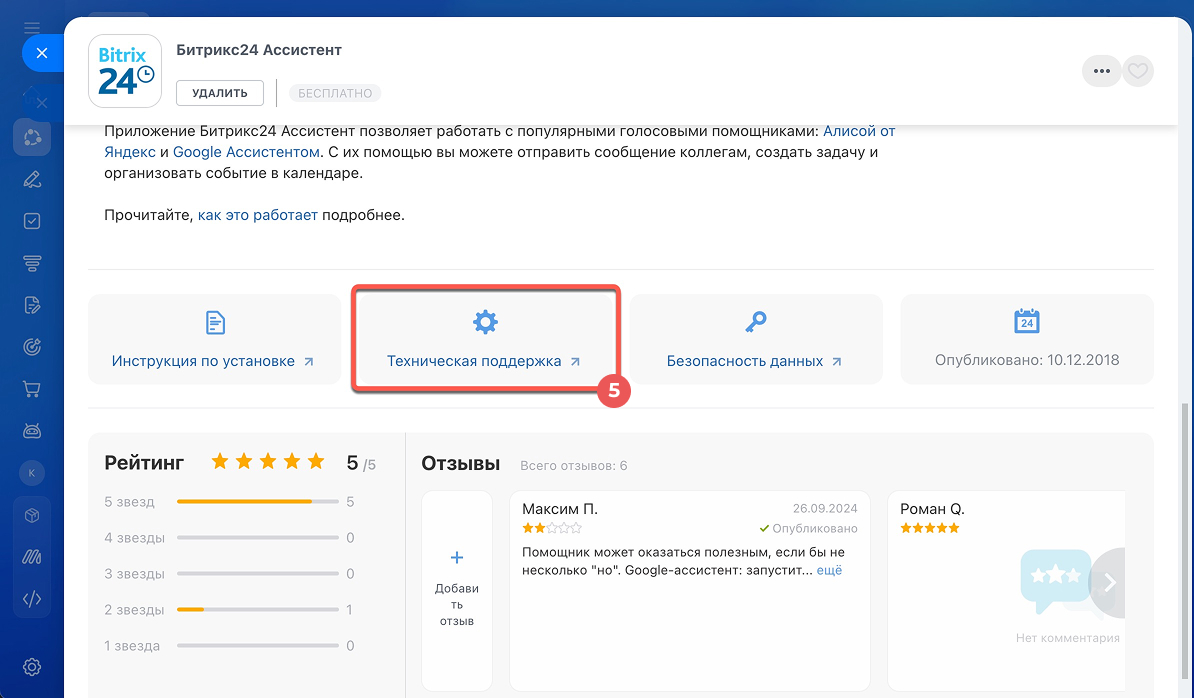Click the Битрикс24 Ассистент title

pos(259,49)
